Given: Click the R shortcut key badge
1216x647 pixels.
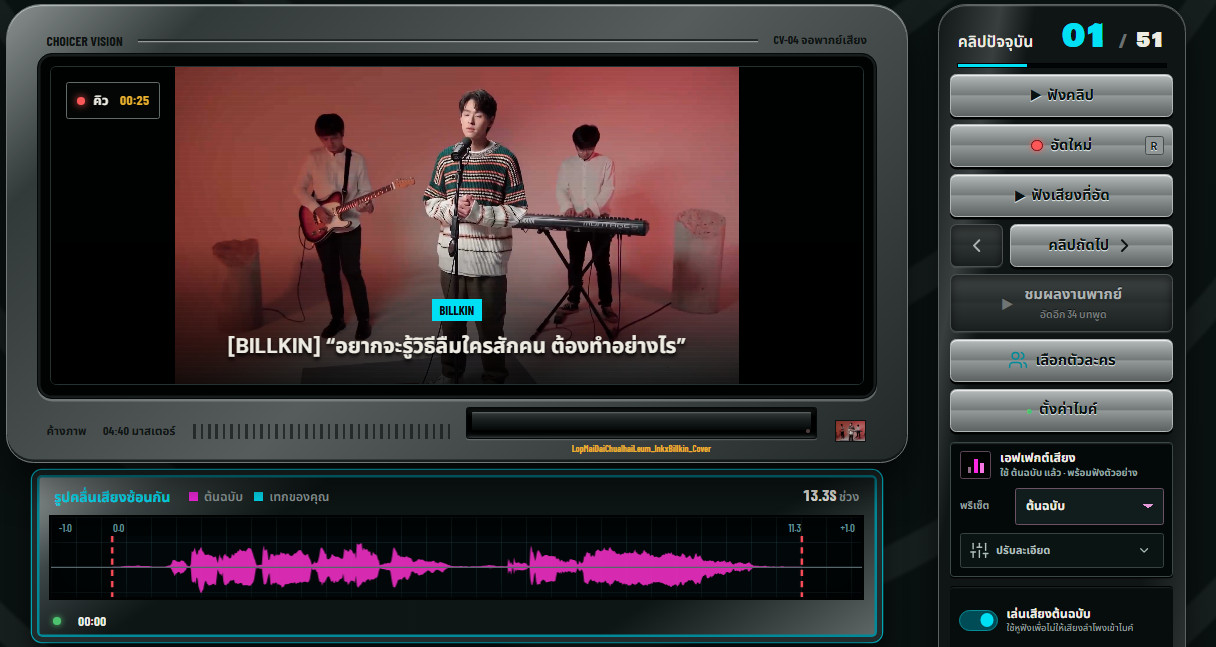Looking at the screenshot, I should pyautogui.click(x=1154, y=146).
